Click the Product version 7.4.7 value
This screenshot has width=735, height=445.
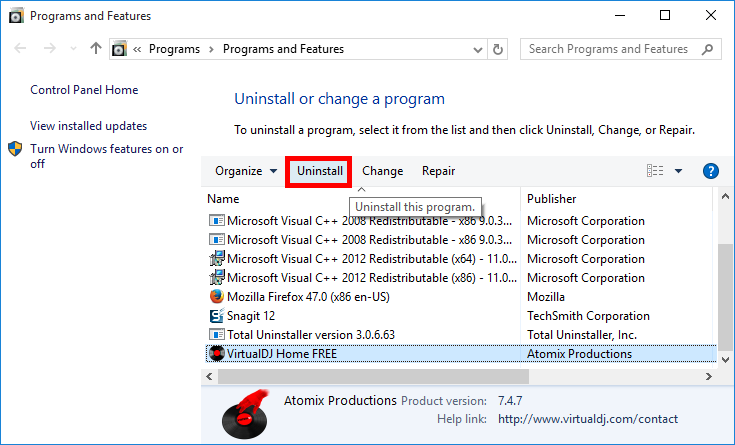pyautogui.click(x=510, y=401)
